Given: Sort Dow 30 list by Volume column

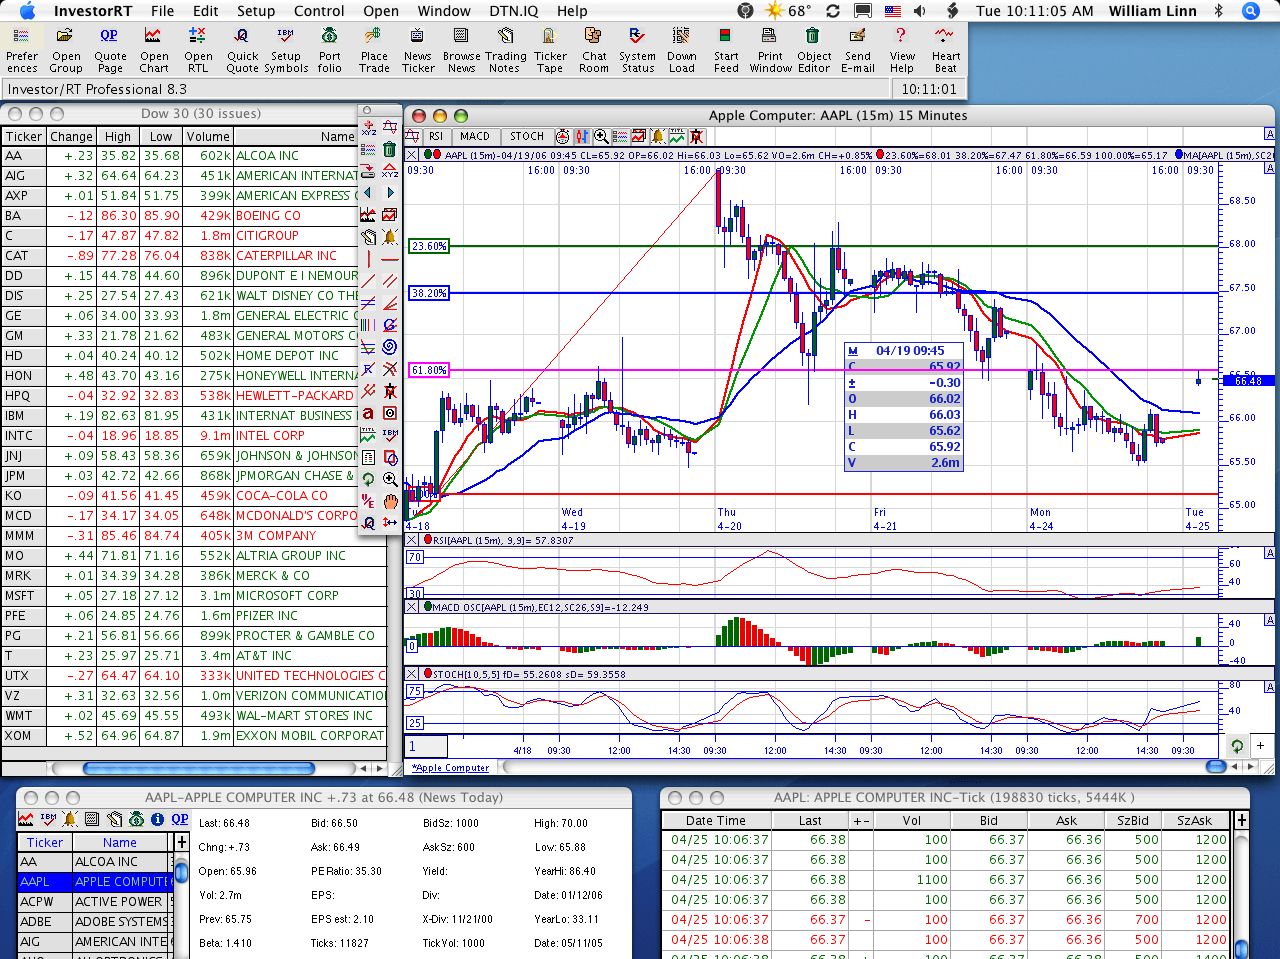Looking at the screenshot, I should [x=208, y=136].
